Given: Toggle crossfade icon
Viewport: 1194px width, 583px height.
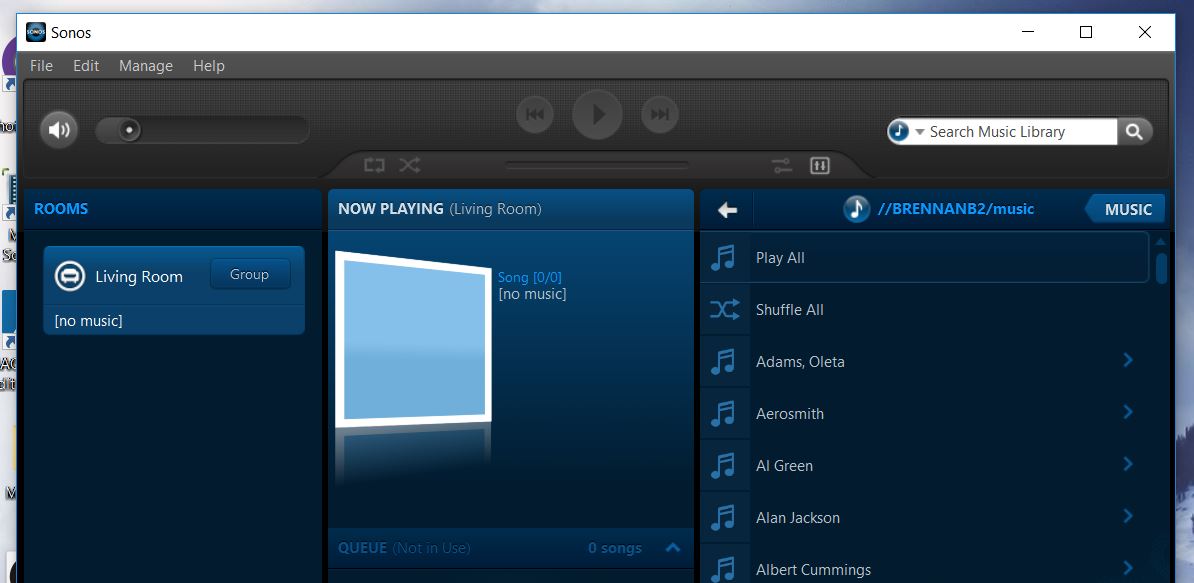Looking at the screenshot, I should [x=782, y=165].
